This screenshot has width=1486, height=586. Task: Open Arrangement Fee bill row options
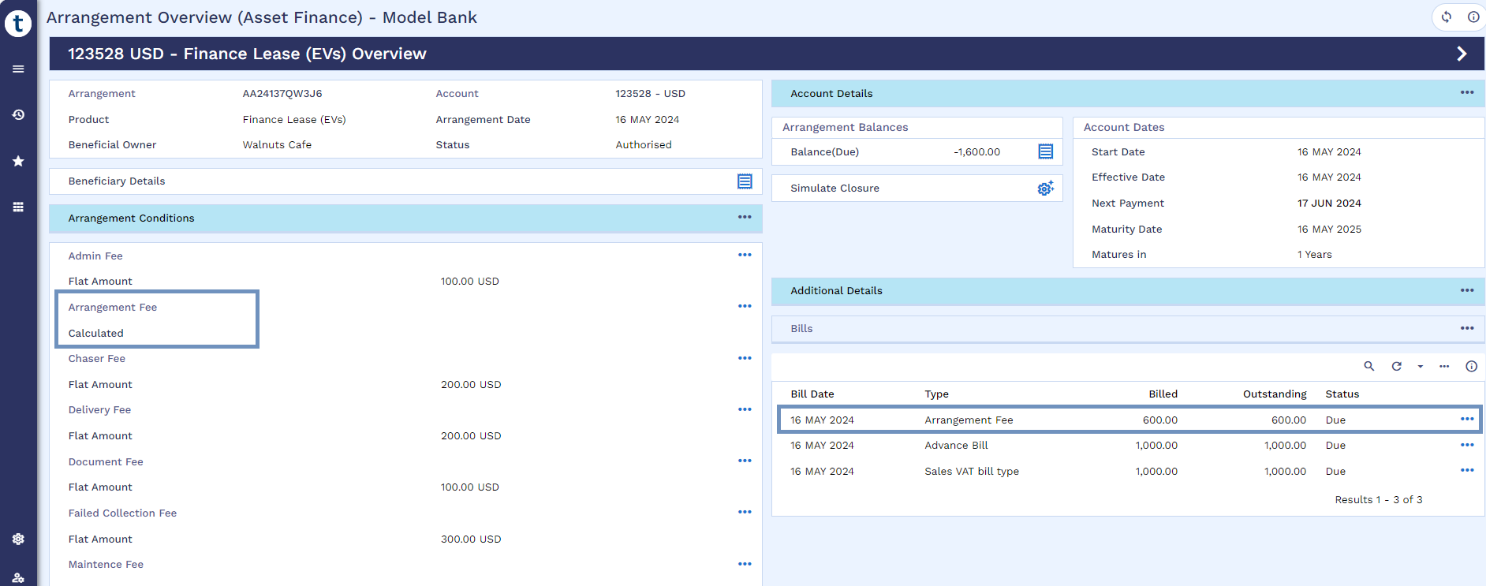coord(1467,419)
